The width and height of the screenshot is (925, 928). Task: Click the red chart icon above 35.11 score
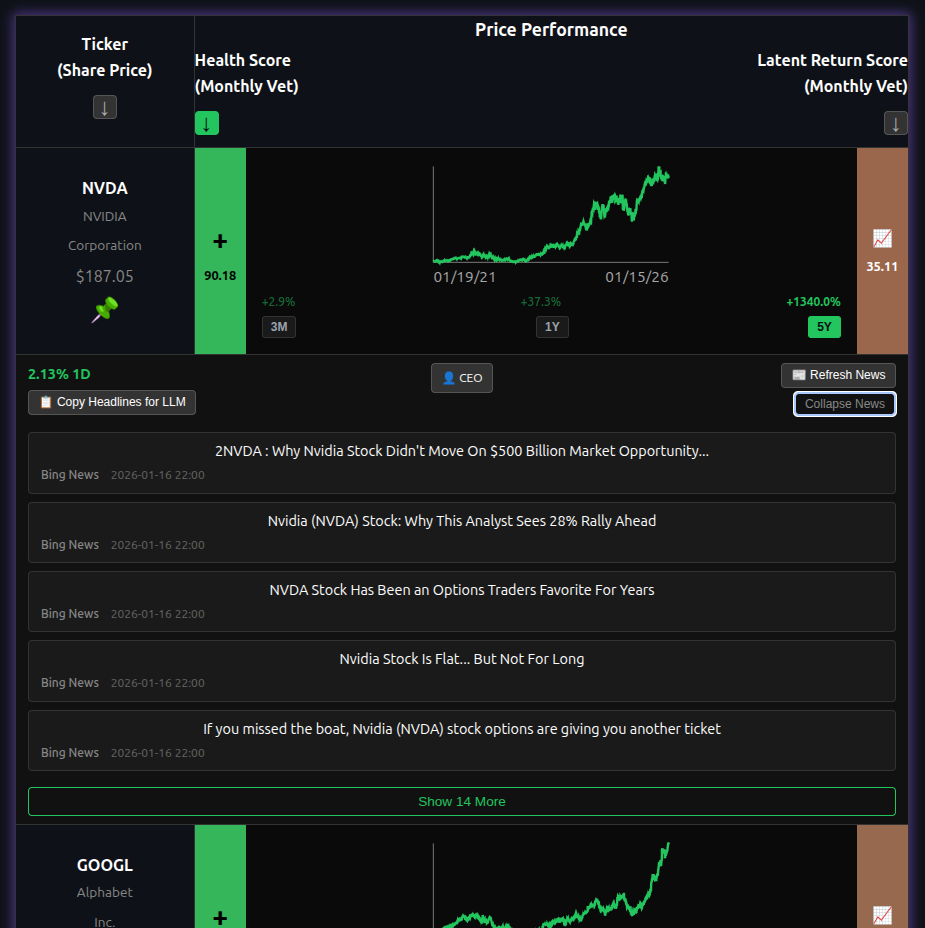[x=881, y=238]
